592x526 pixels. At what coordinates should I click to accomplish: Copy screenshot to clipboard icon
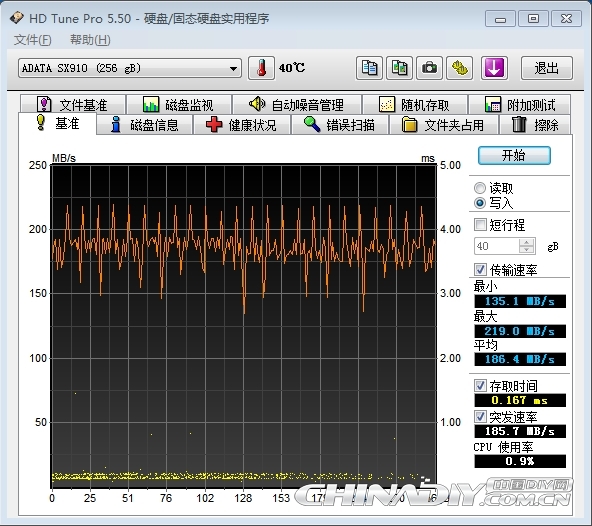[x=399, y=68]
